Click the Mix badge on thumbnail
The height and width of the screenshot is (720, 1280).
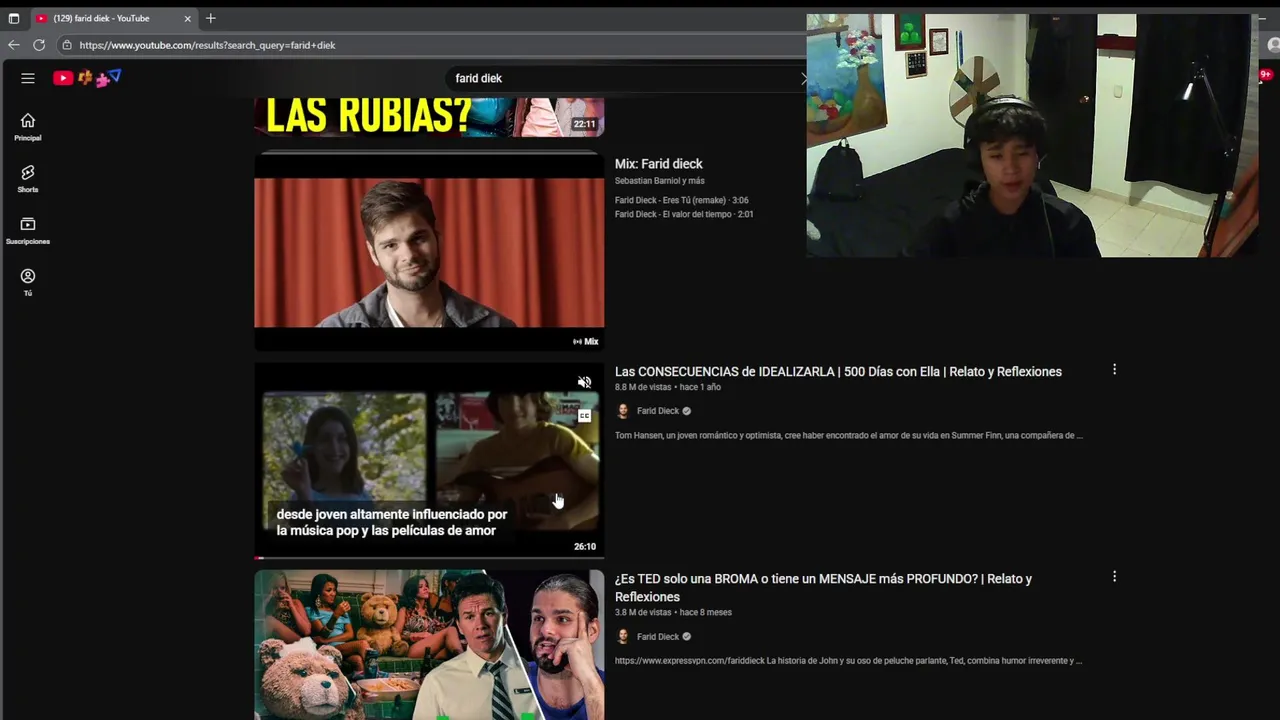[x=585, y=342]
